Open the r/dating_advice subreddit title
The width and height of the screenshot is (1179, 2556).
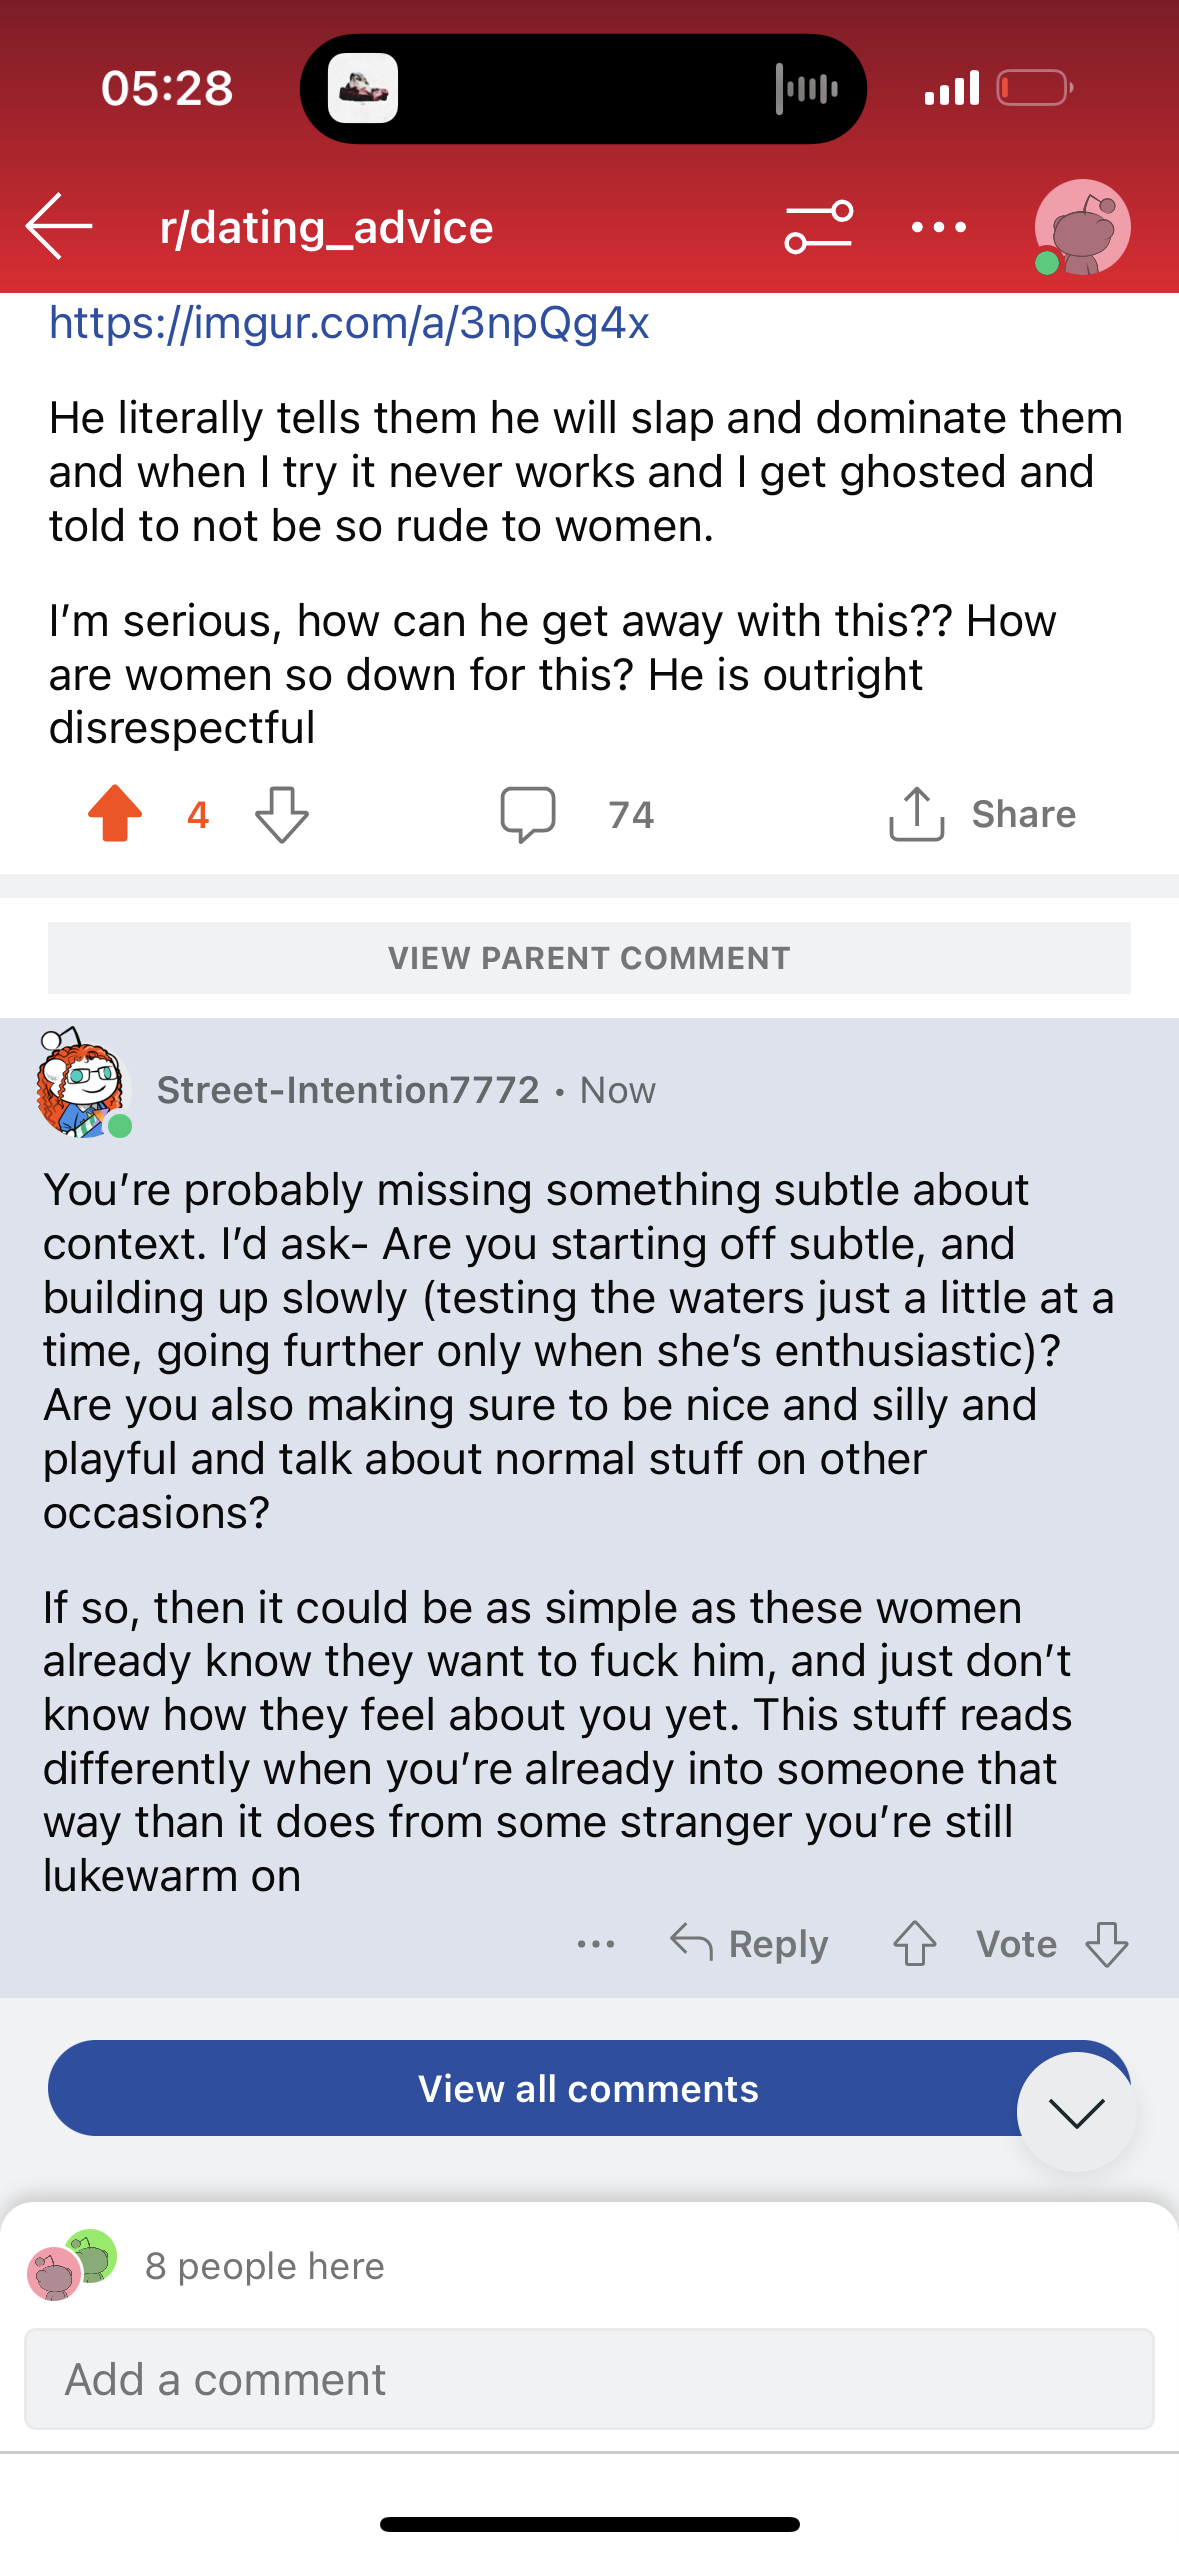(x=326, y=228)
